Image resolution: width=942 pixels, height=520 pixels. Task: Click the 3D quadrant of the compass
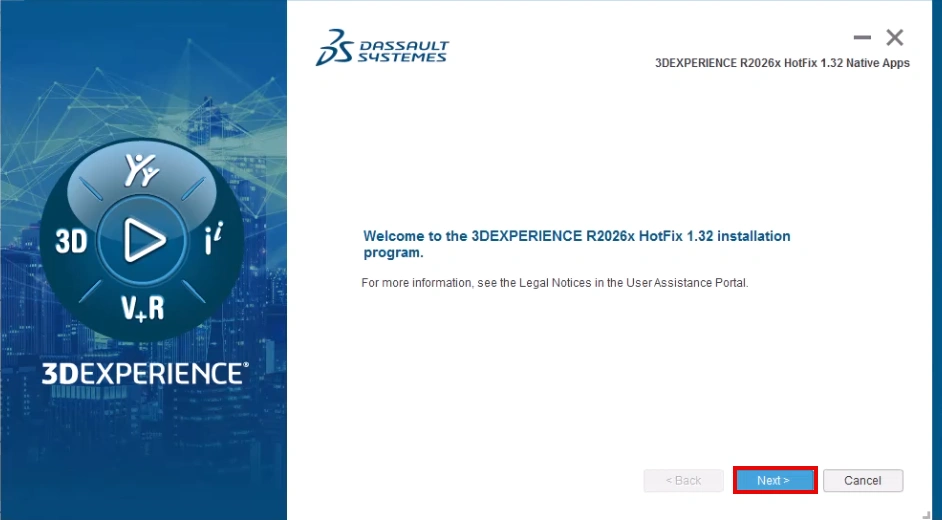tap(71, 241)
